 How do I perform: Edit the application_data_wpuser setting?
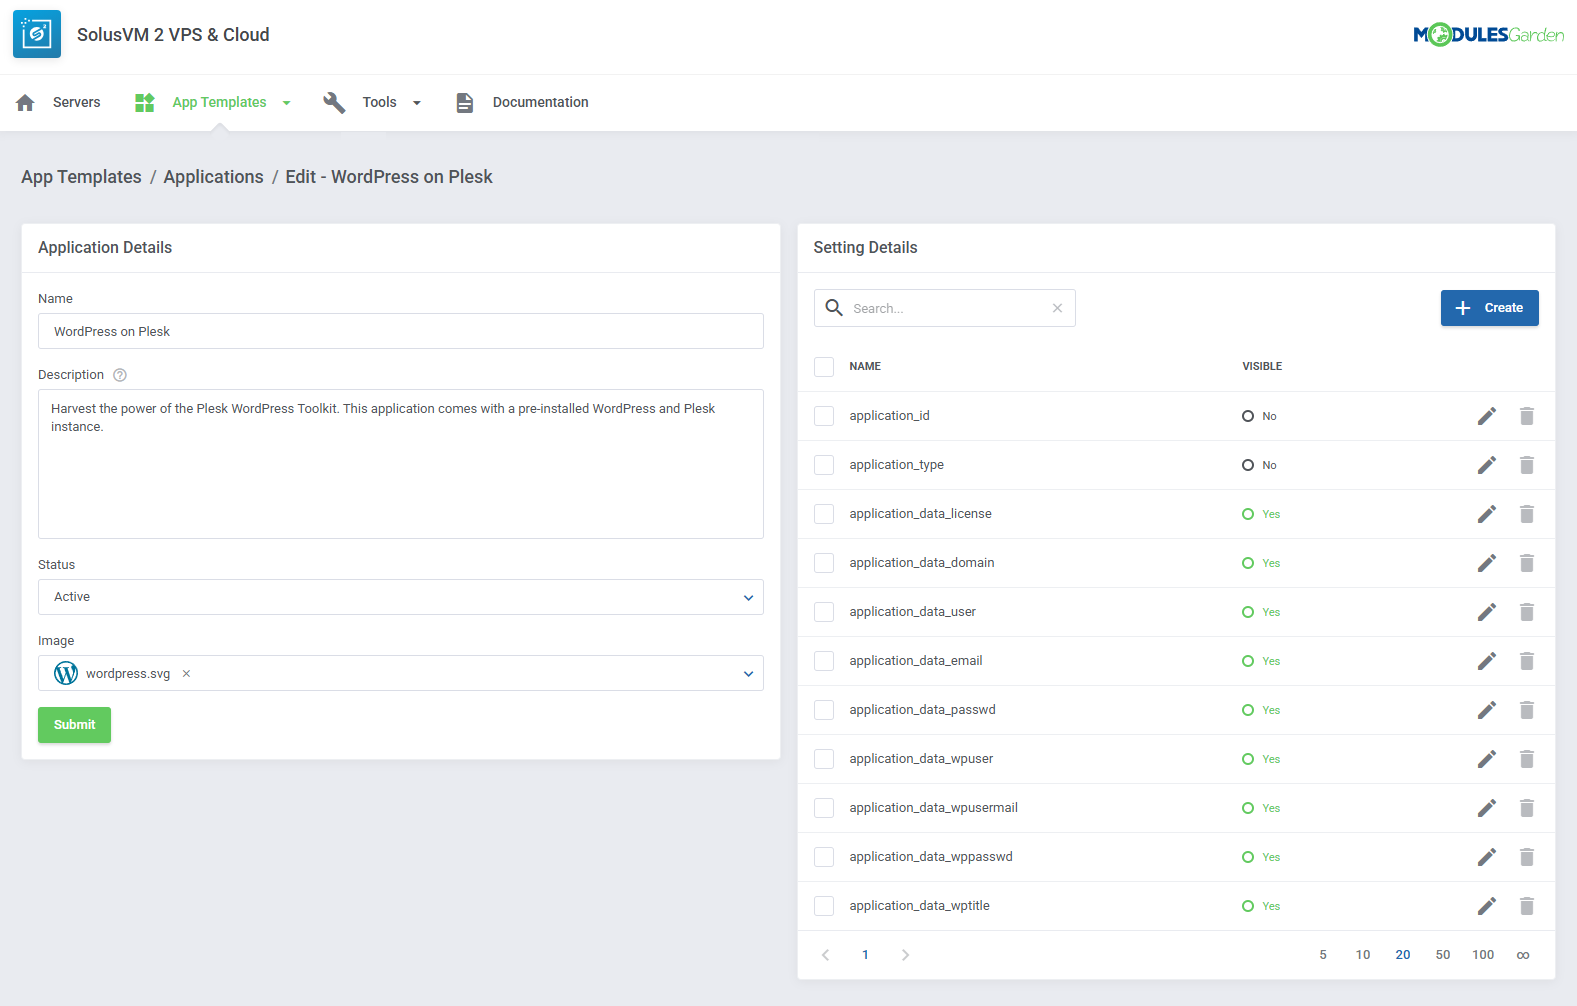tap(1487, 759)
